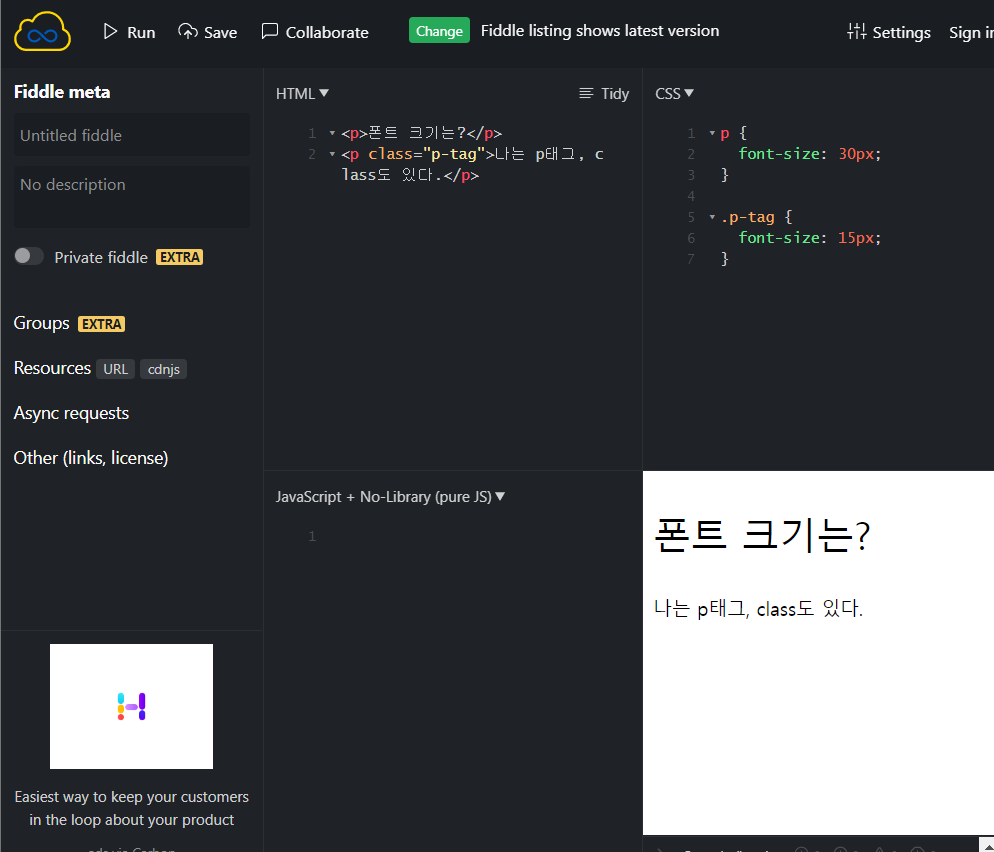Open the Collaborate option
Image resolution: width=994 pixels, height=852 pixels.
coord(315,32)
